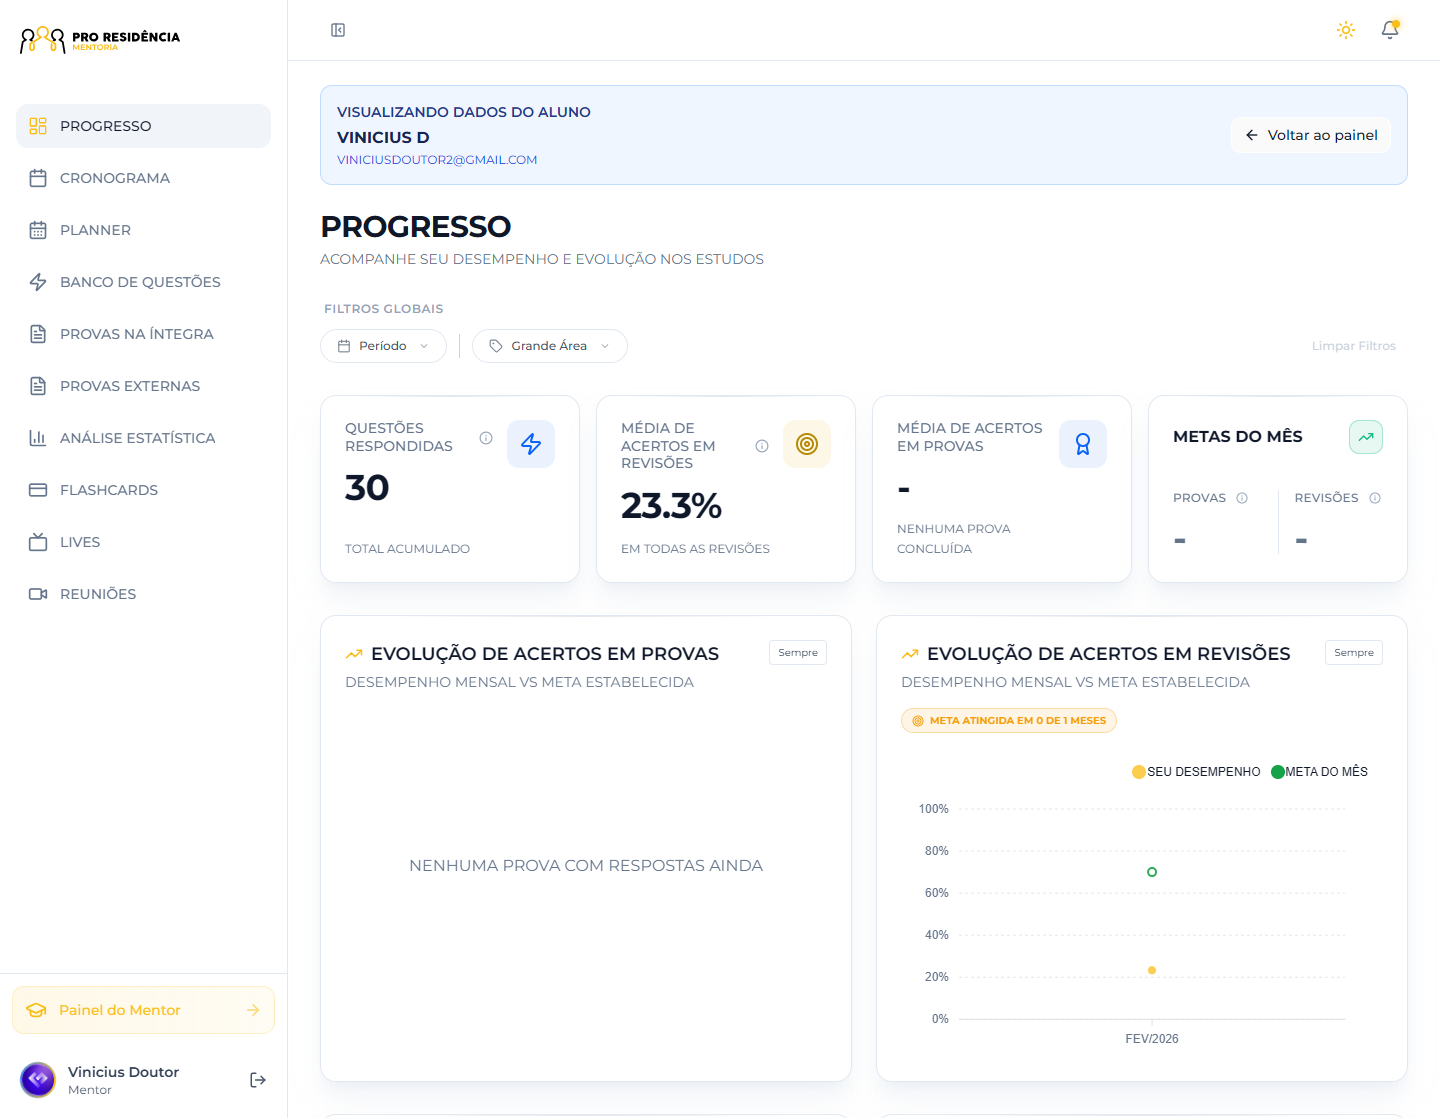Viewport: 1440px width, 1118px height.
Task: Click the yellow performance point on FEV/2026
Action: point(1152,970)
